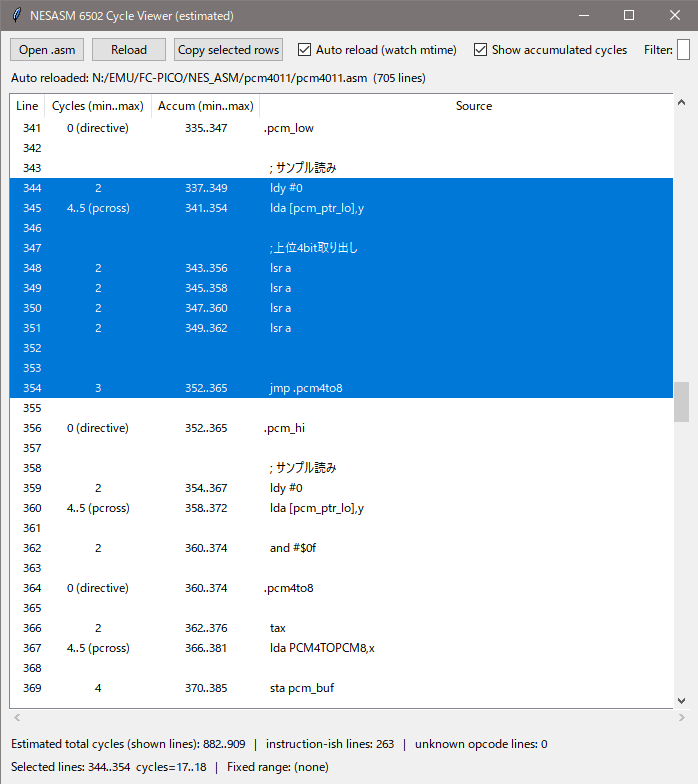Select row 360 lda [pcm_ptr_lo],y
The image size is (698, 784).
coord(342,508)
